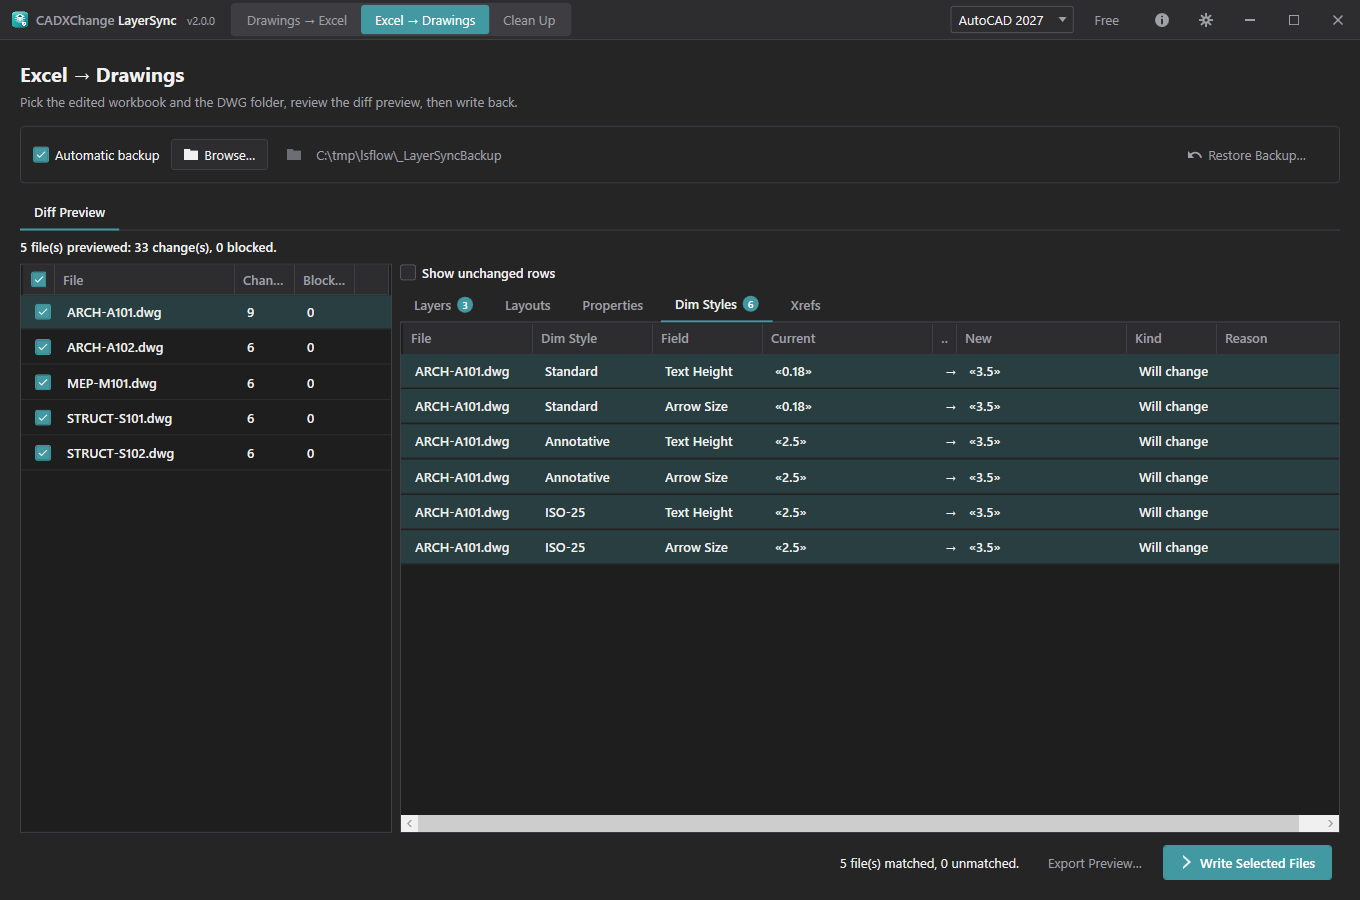The width and height of the screenshot is (1360, 900).
Task: Click the Layers tab count badge 3
Action: [x=465, y=305]
